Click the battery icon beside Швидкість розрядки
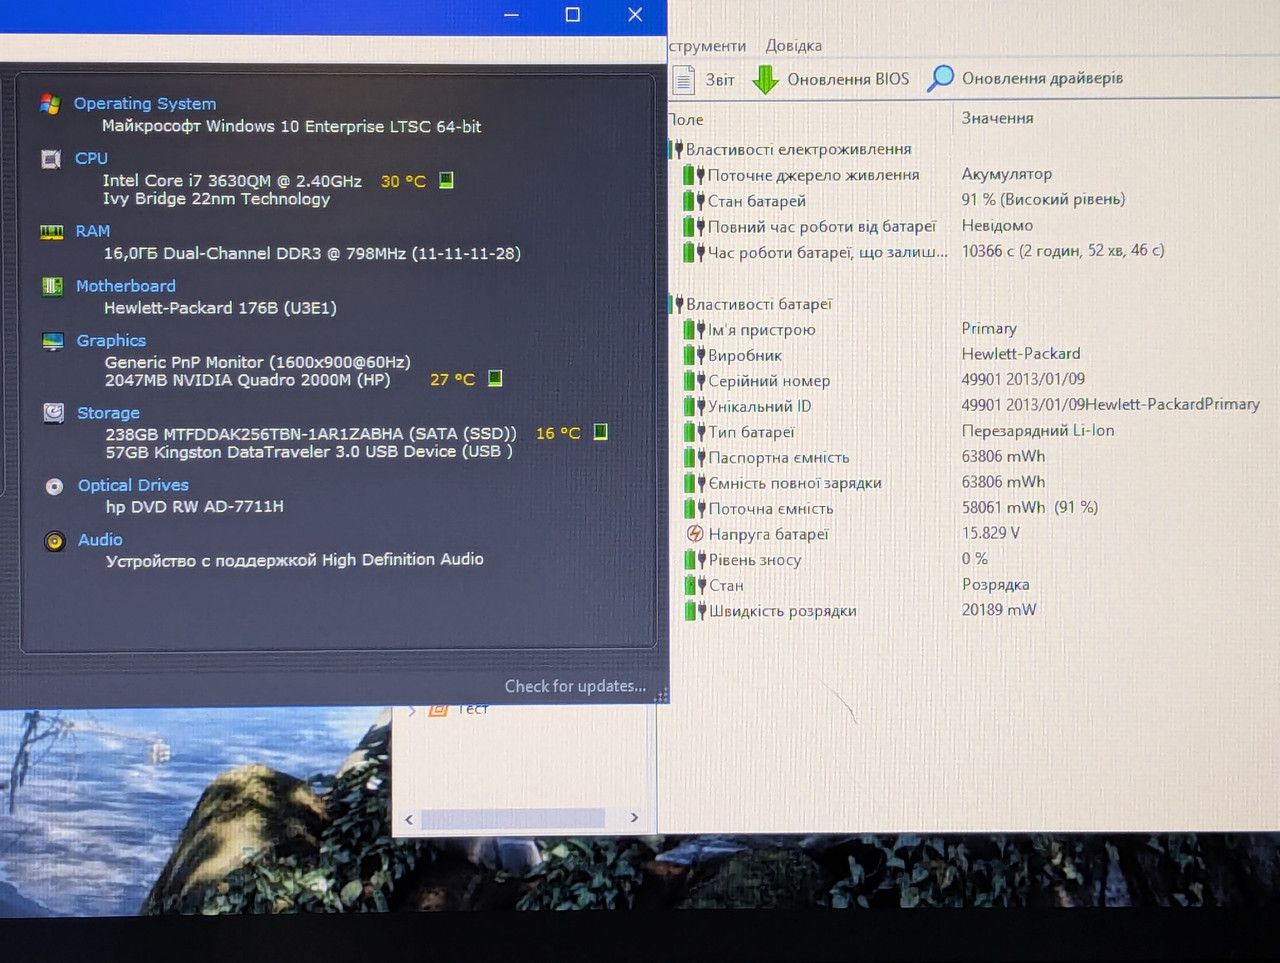The image size is (1280, 963). [695, 611]
